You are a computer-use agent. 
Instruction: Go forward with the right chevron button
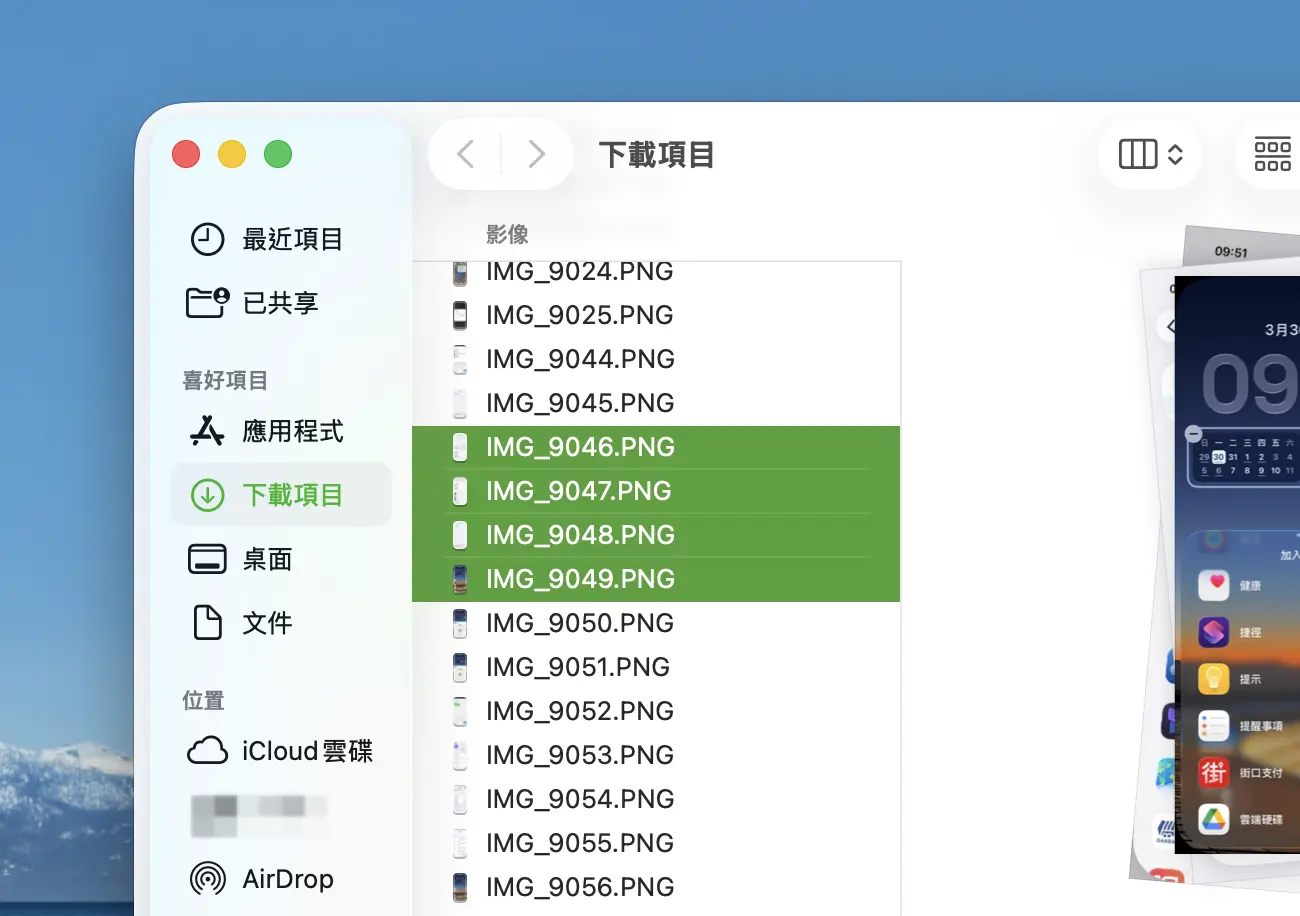pos(537,154)
